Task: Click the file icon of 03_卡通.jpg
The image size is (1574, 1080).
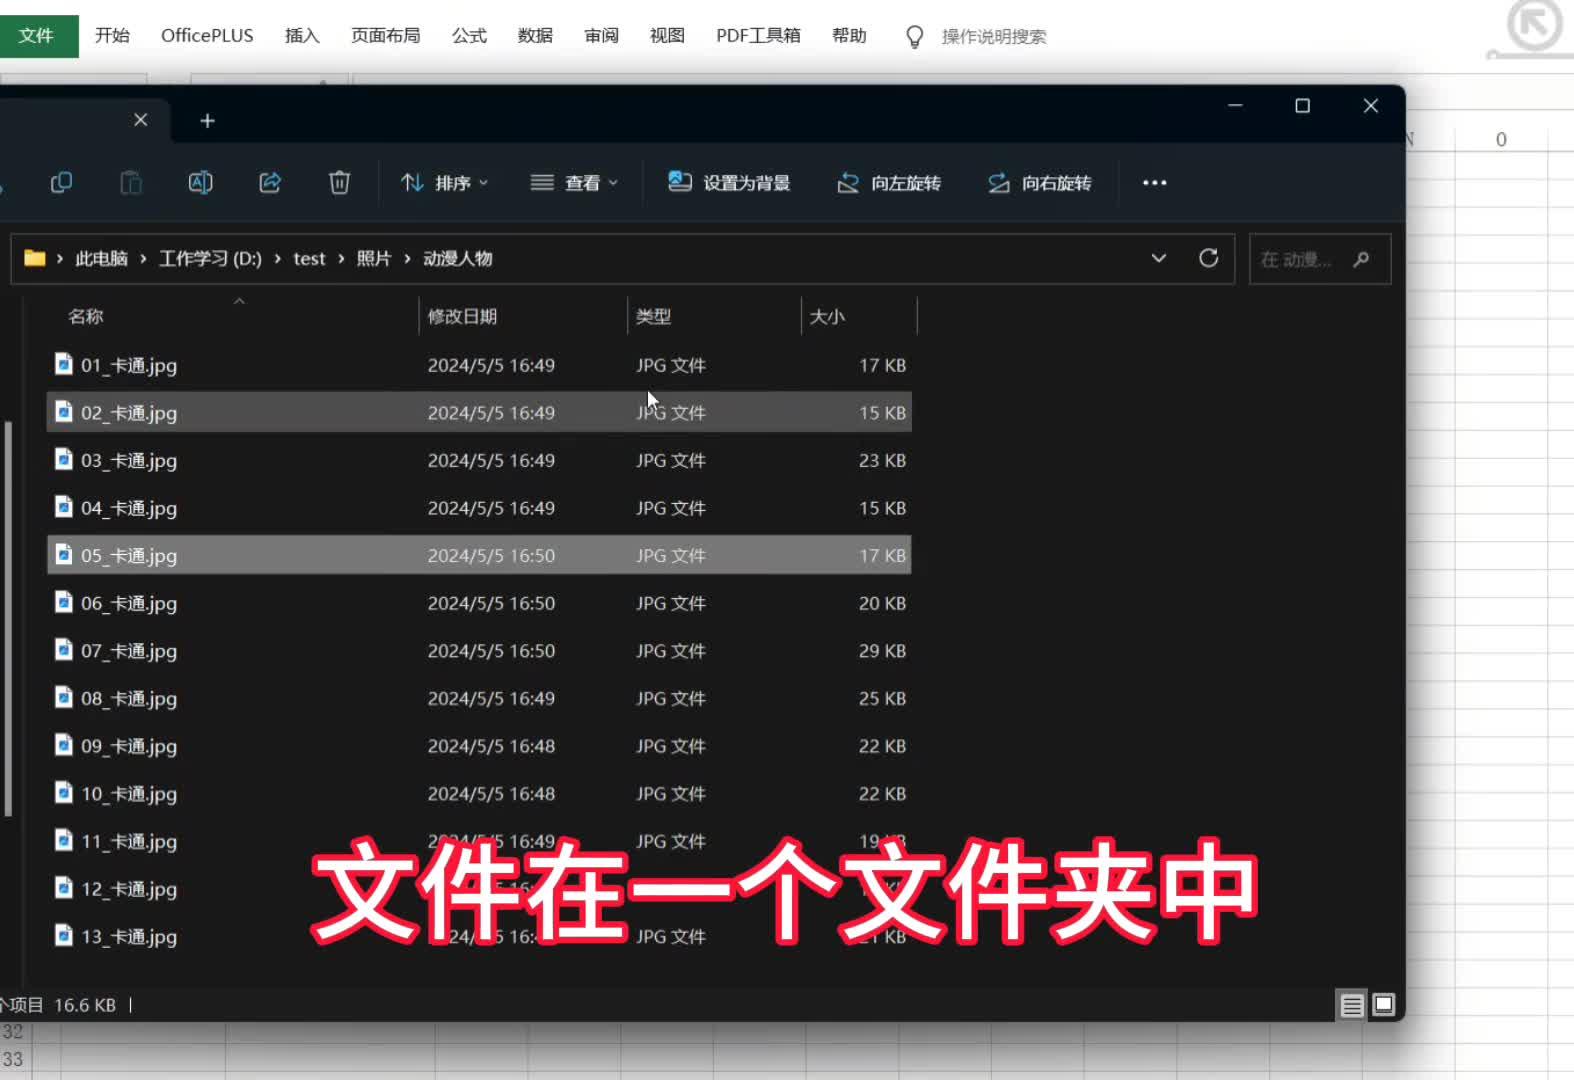Action: click(64, 459)
